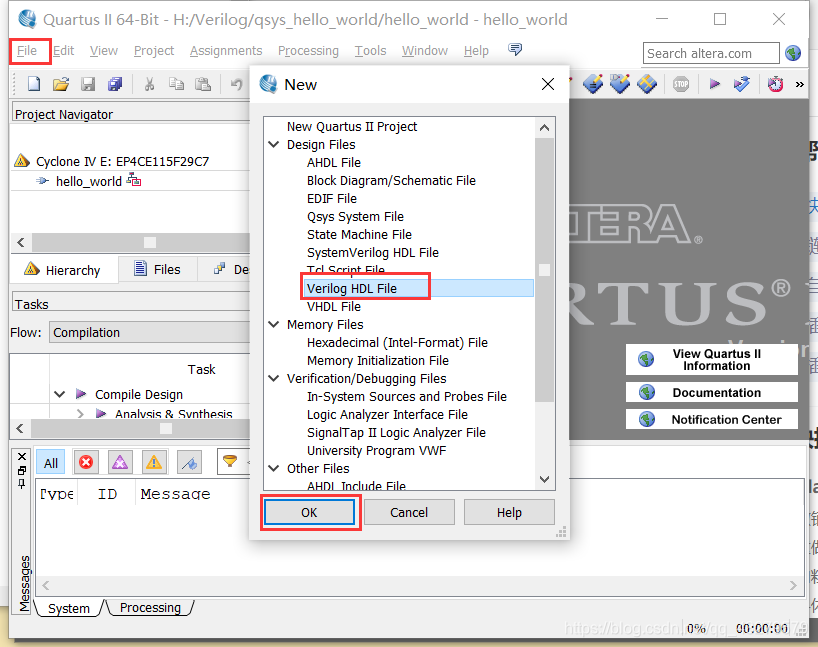
Task: Switch to the System messages tab
Action: click(x=68, y=608)
